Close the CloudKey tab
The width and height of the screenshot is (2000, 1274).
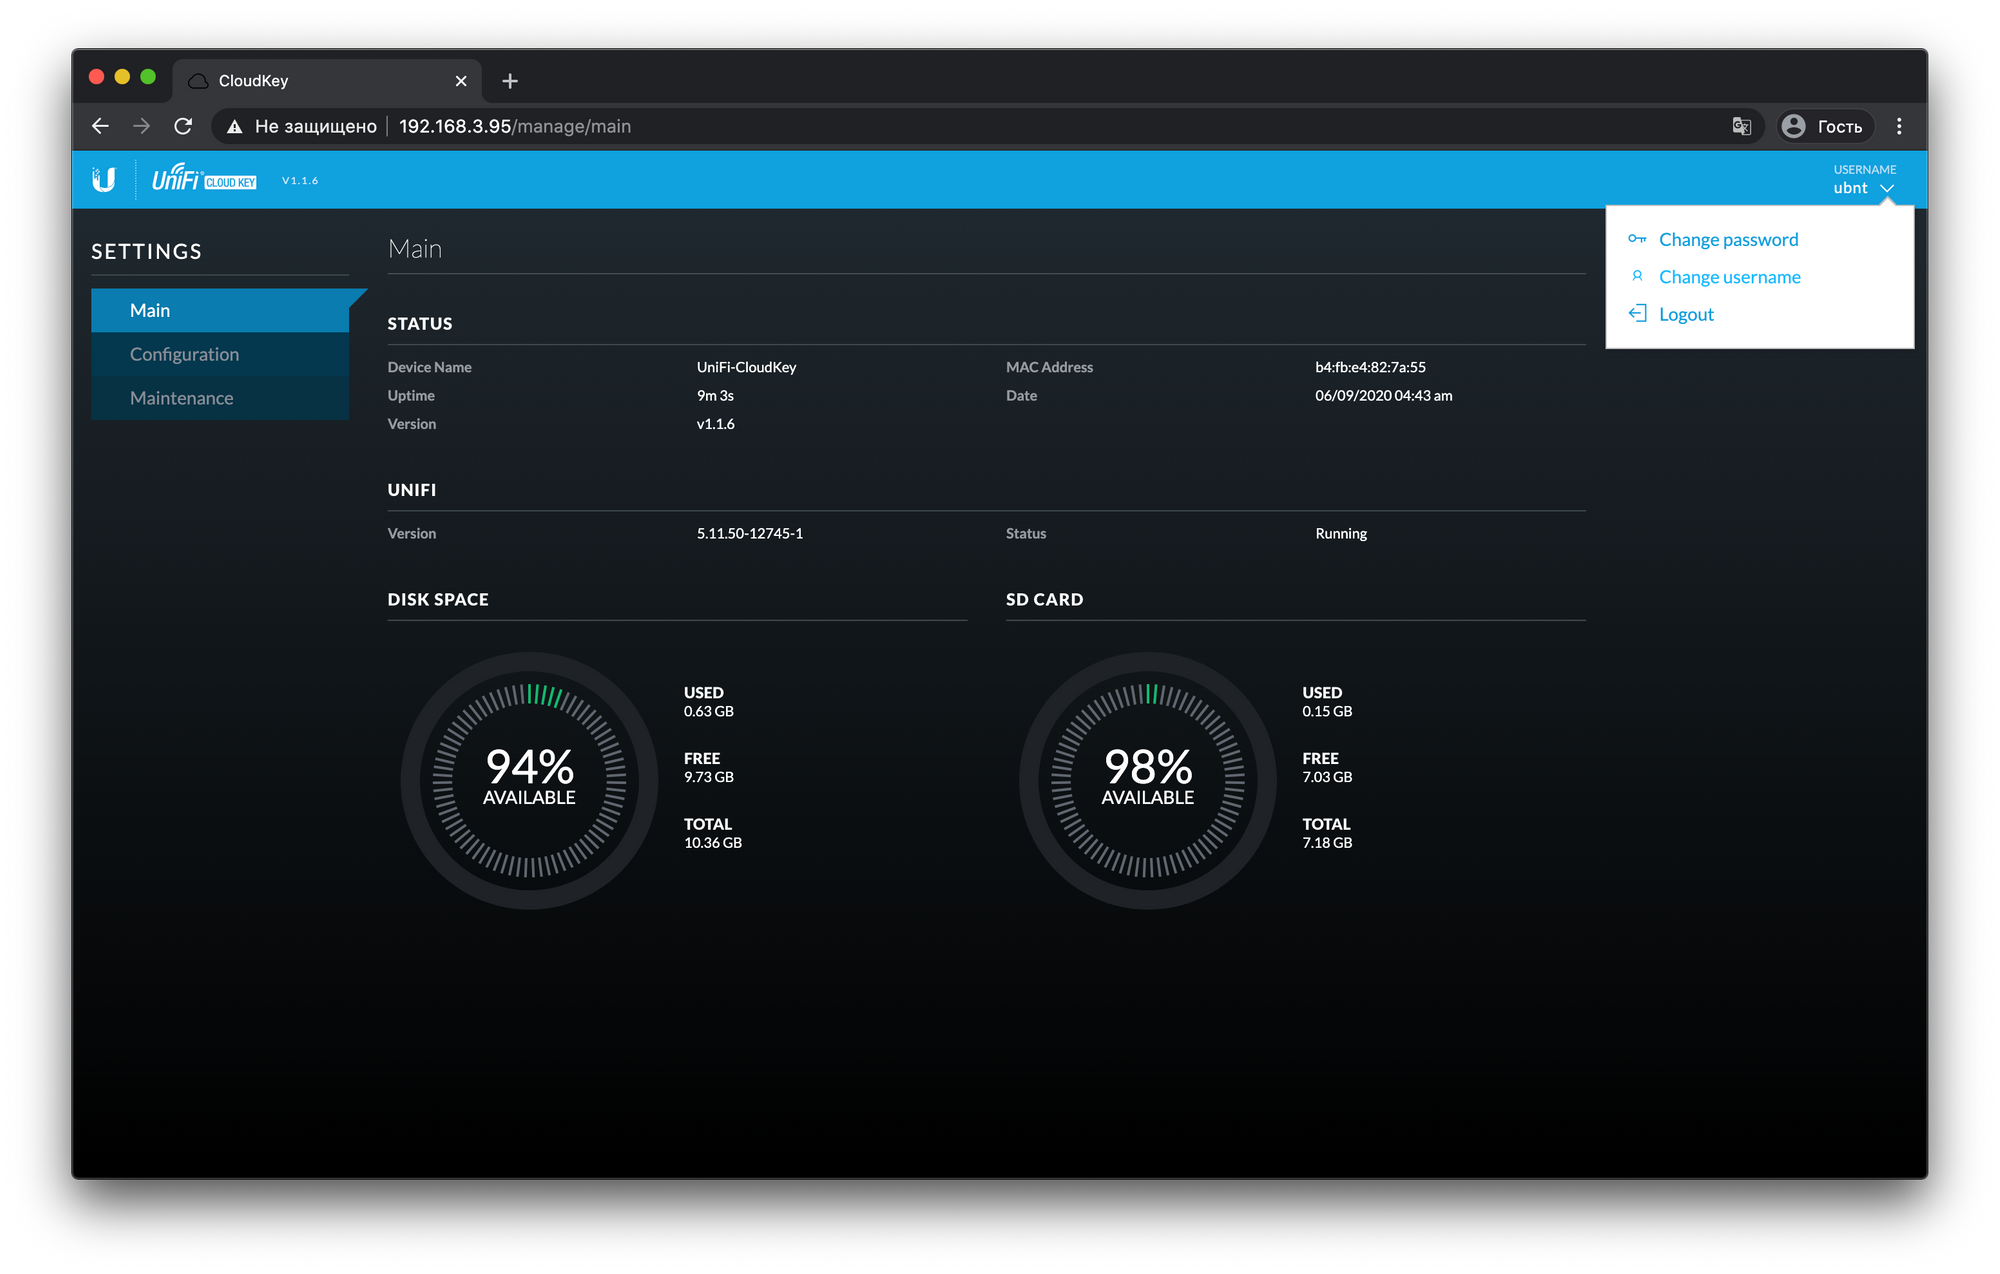coord(461,81)
